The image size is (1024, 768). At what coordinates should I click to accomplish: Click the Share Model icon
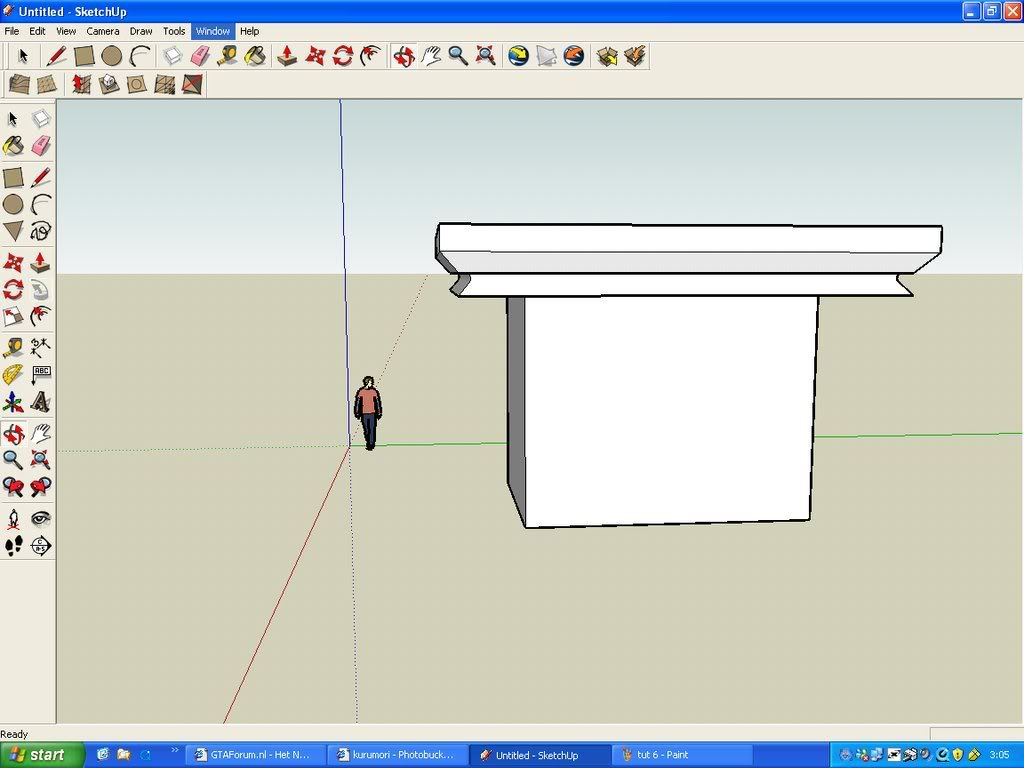coord(634,56)
